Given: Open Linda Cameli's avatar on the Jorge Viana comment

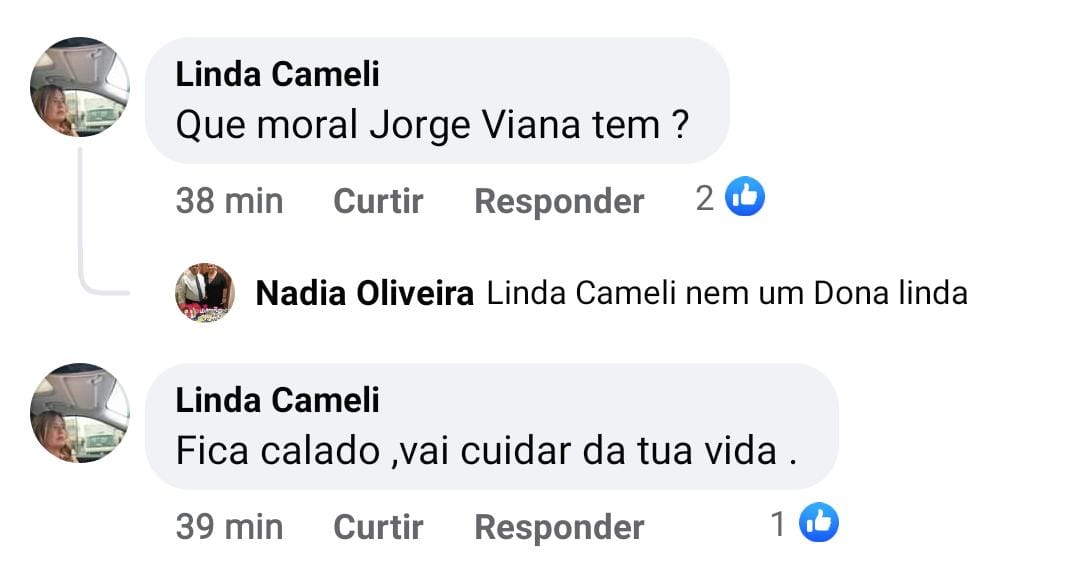Looking at the screenshot, I should [x=80, y=87].
